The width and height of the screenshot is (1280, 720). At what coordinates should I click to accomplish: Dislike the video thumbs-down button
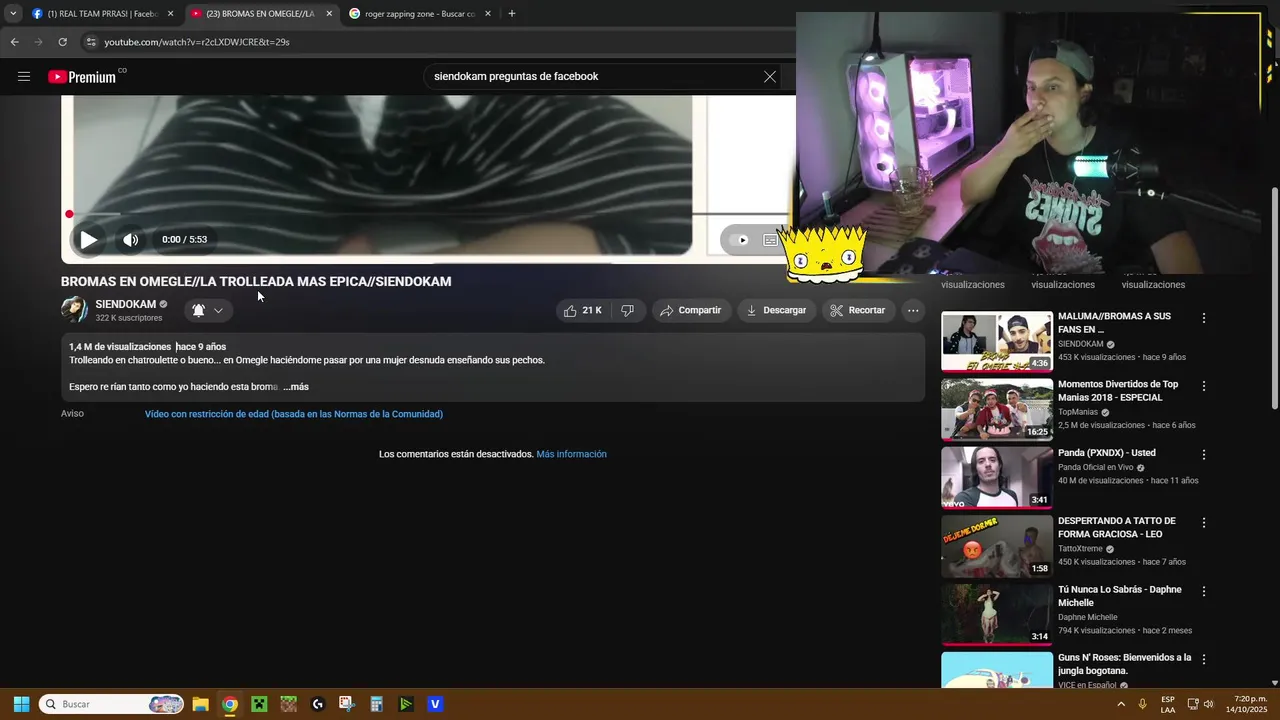tap(627, 311)
